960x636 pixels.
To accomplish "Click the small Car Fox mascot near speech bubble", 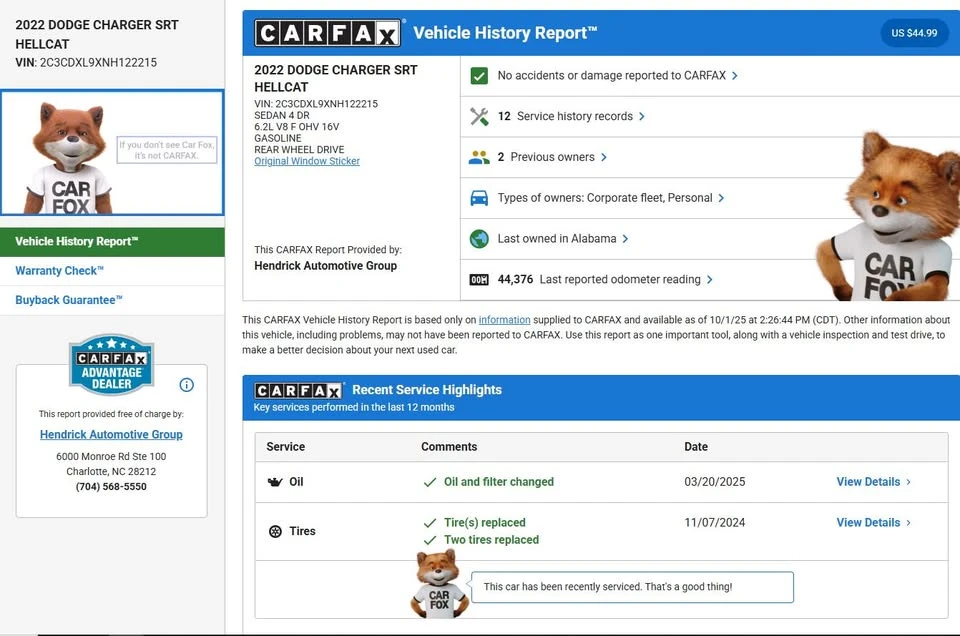I will tap(439, 583).
